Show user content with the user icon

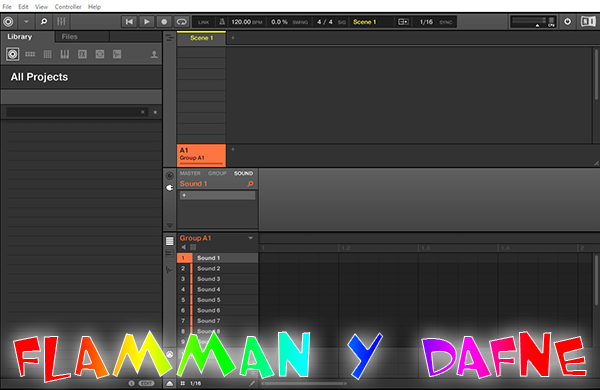pyautogui.click(x=154, y=54)
